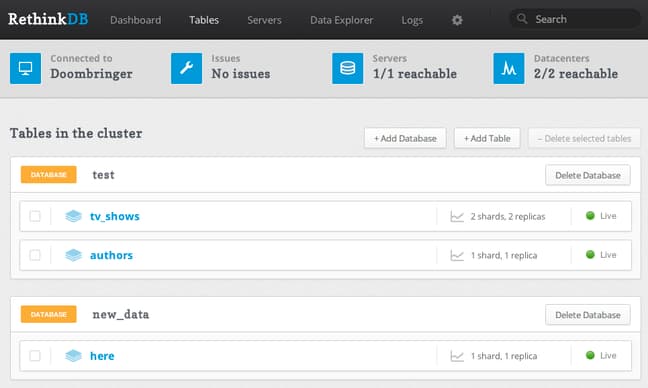Click the Datacenters graph icon
The width and height of the screenshot is (648, 388).
[x=509, y=68]
